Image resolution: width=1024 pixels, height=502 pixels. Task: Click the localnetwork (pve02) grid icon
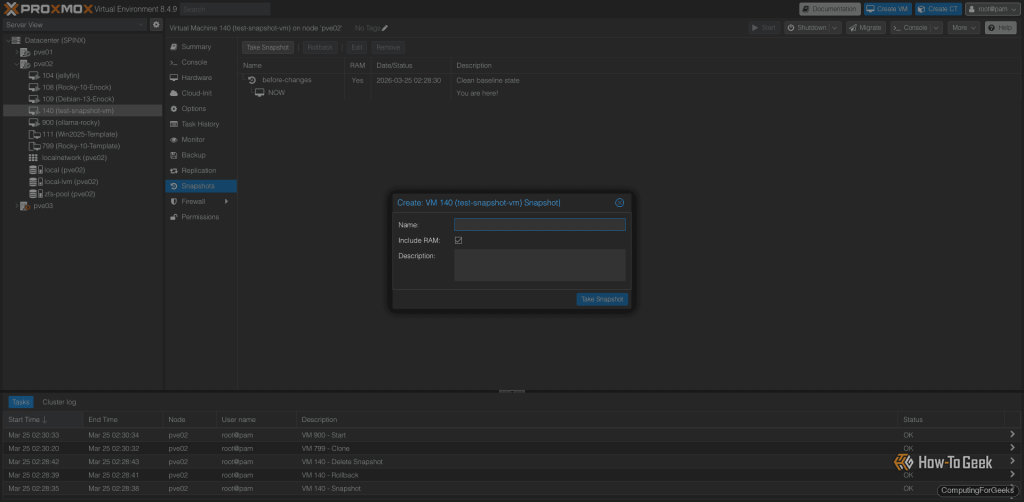[33, 158]
